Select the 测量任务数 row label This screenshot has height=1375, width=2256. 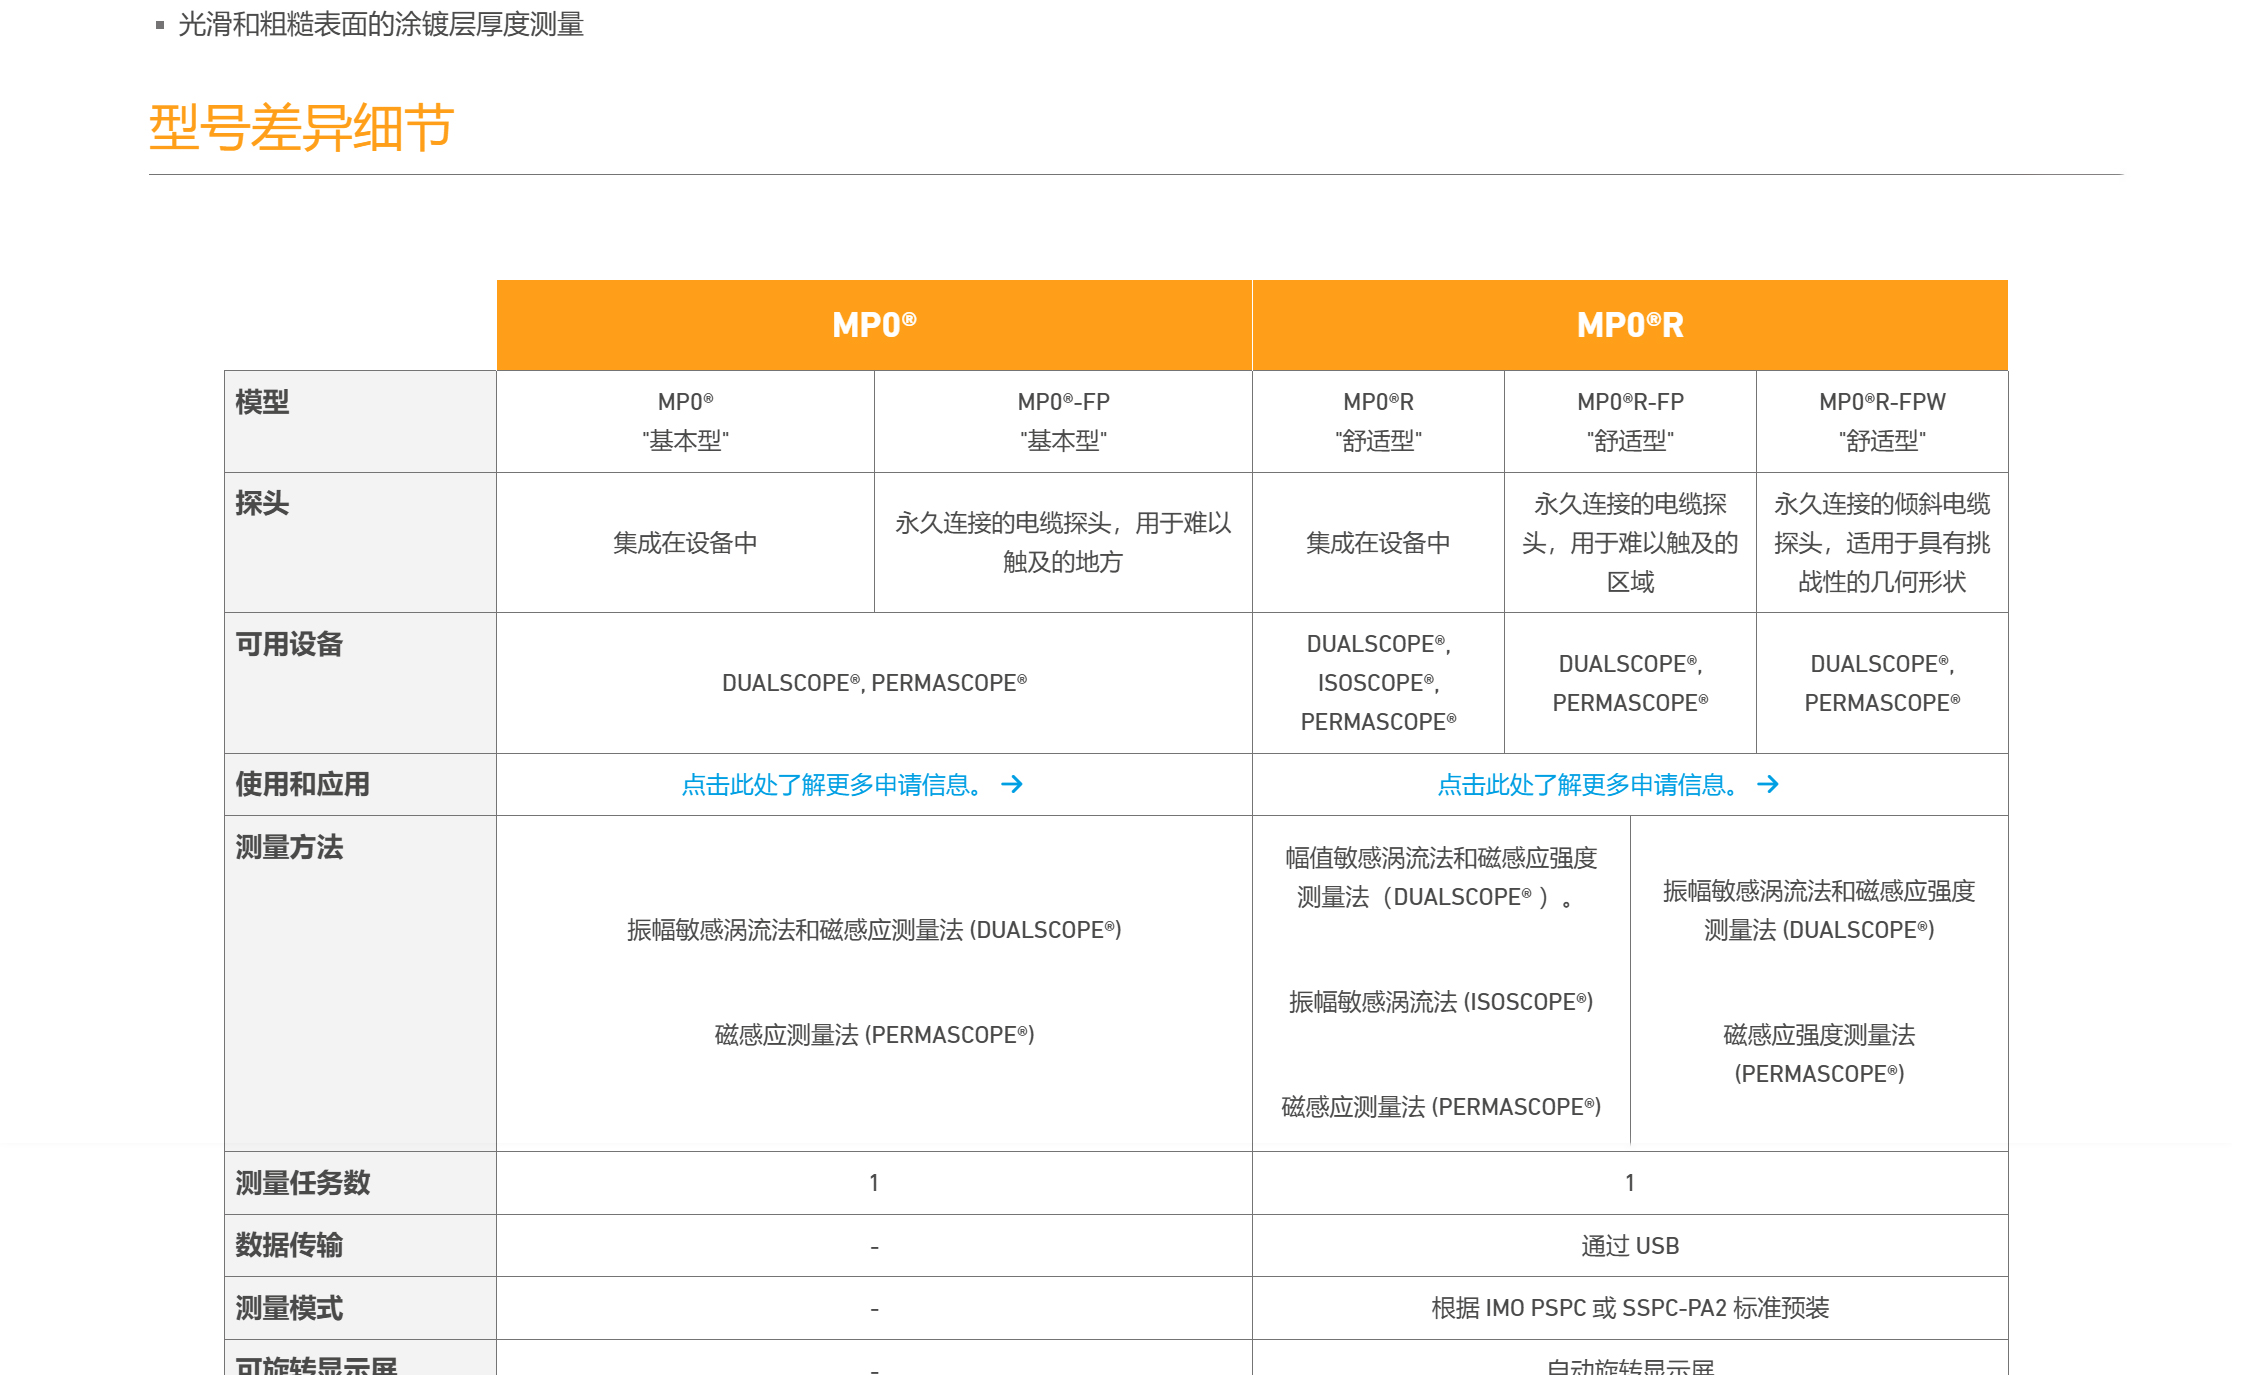click(302, 1183)
